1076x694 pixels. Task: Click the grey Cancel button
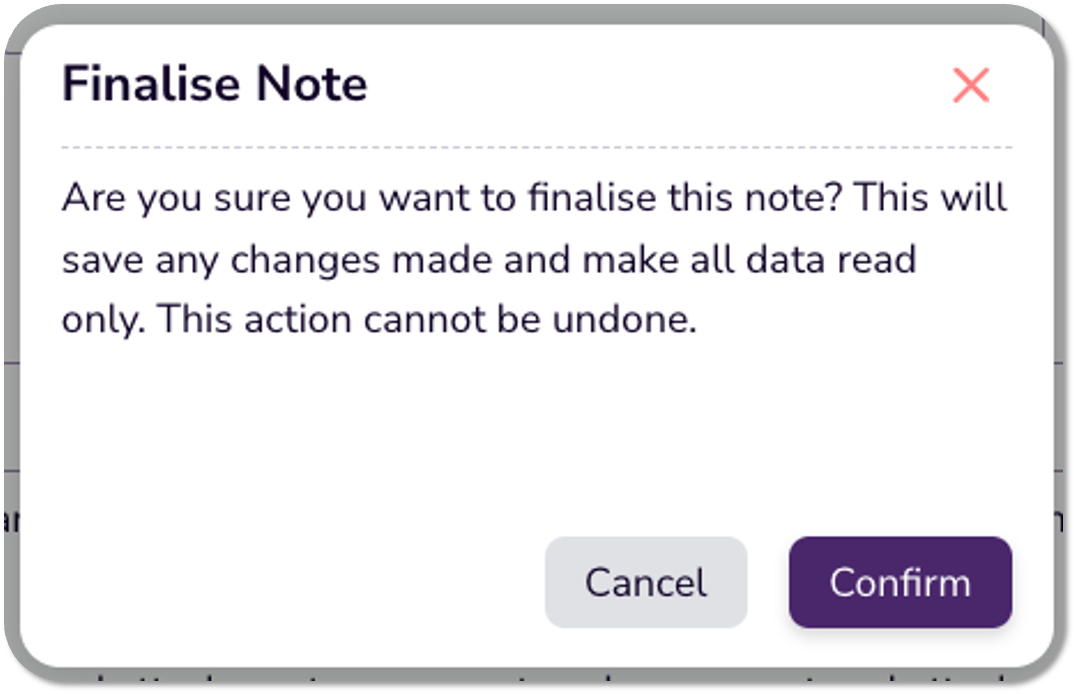(x=646, y=582)
